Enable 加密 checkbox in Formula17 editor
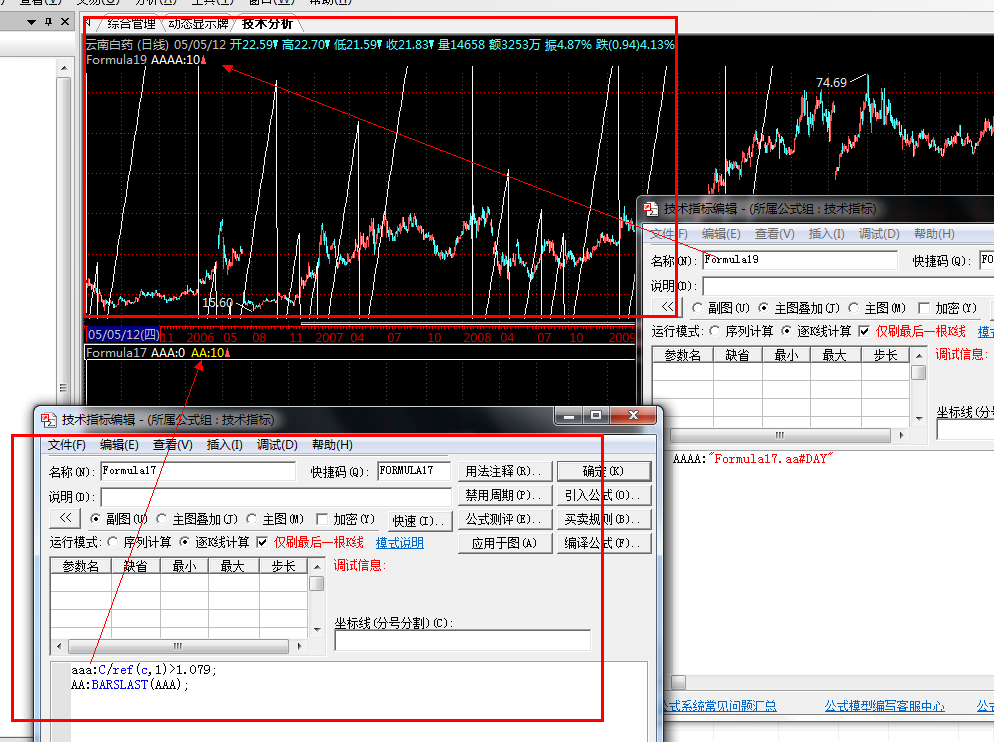This screenshot has height=742, width=994. coord(322,519)
